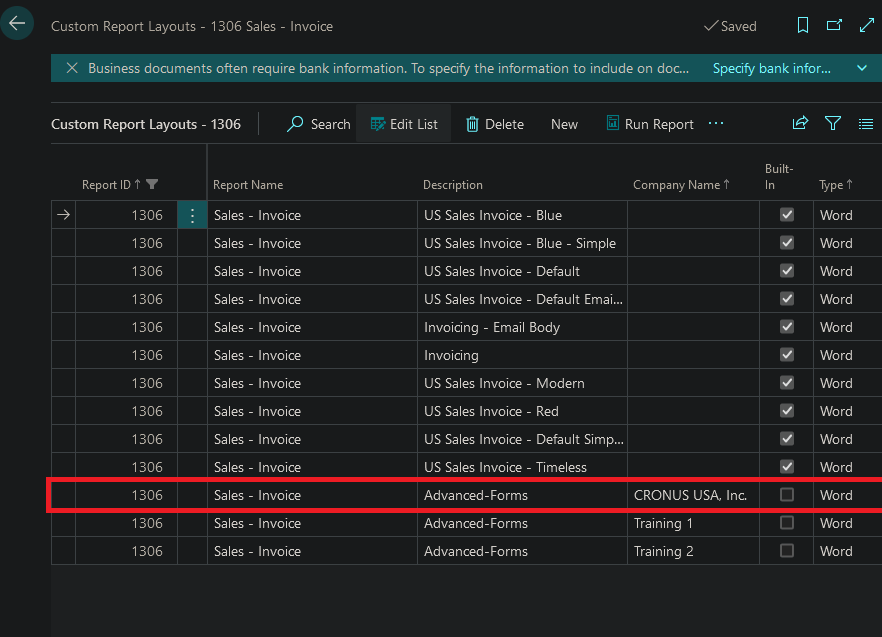882x637 pixels.
Task: Open the filter pane icon
Action: (833, 123)
